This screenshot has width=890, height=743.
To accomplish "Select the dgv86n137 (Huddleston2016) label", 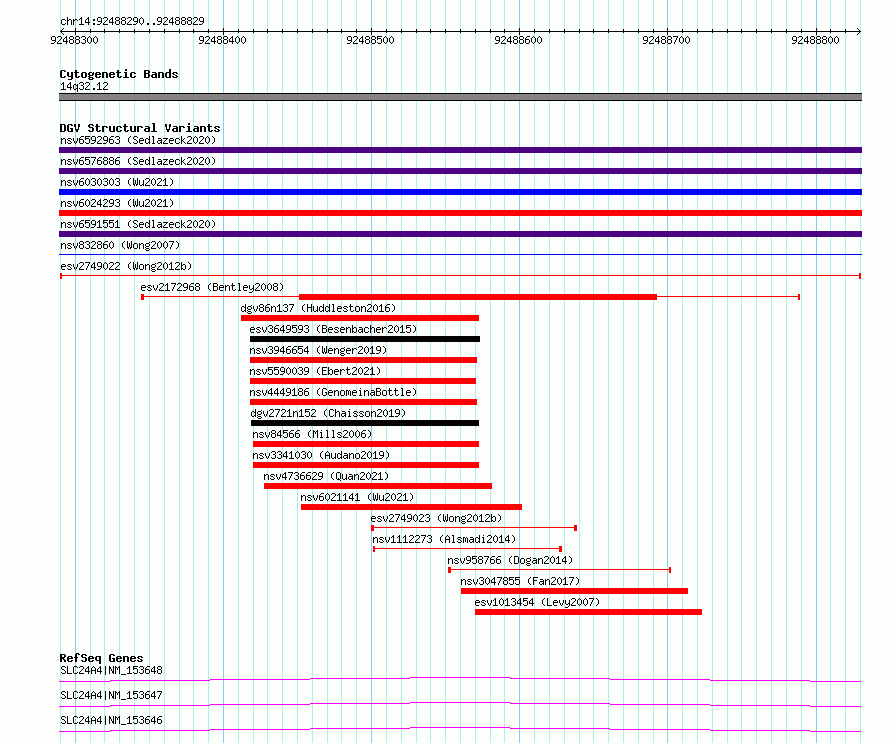I will (318, 308).
